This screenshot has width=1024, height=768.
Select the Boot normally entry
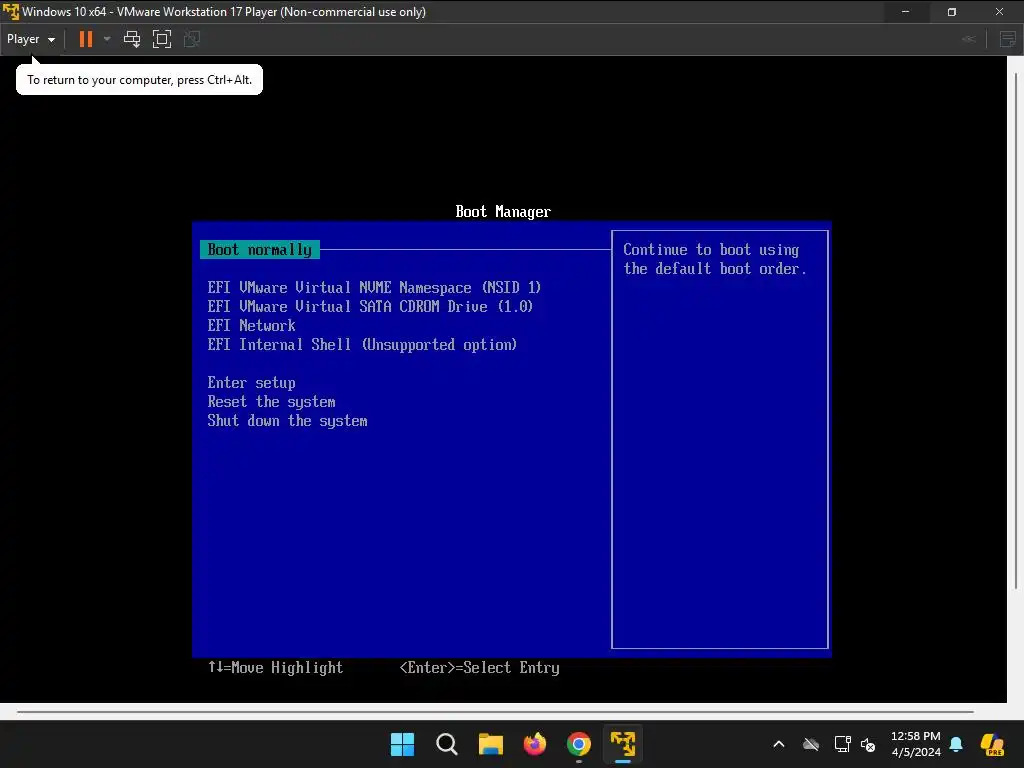point(260,249)
